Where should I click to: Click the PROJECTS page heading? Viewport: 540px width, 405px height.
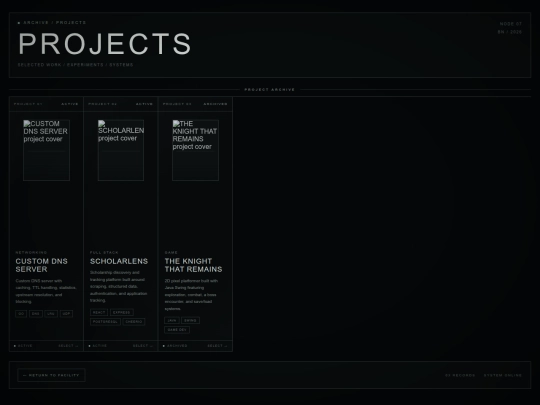[105, 44]
